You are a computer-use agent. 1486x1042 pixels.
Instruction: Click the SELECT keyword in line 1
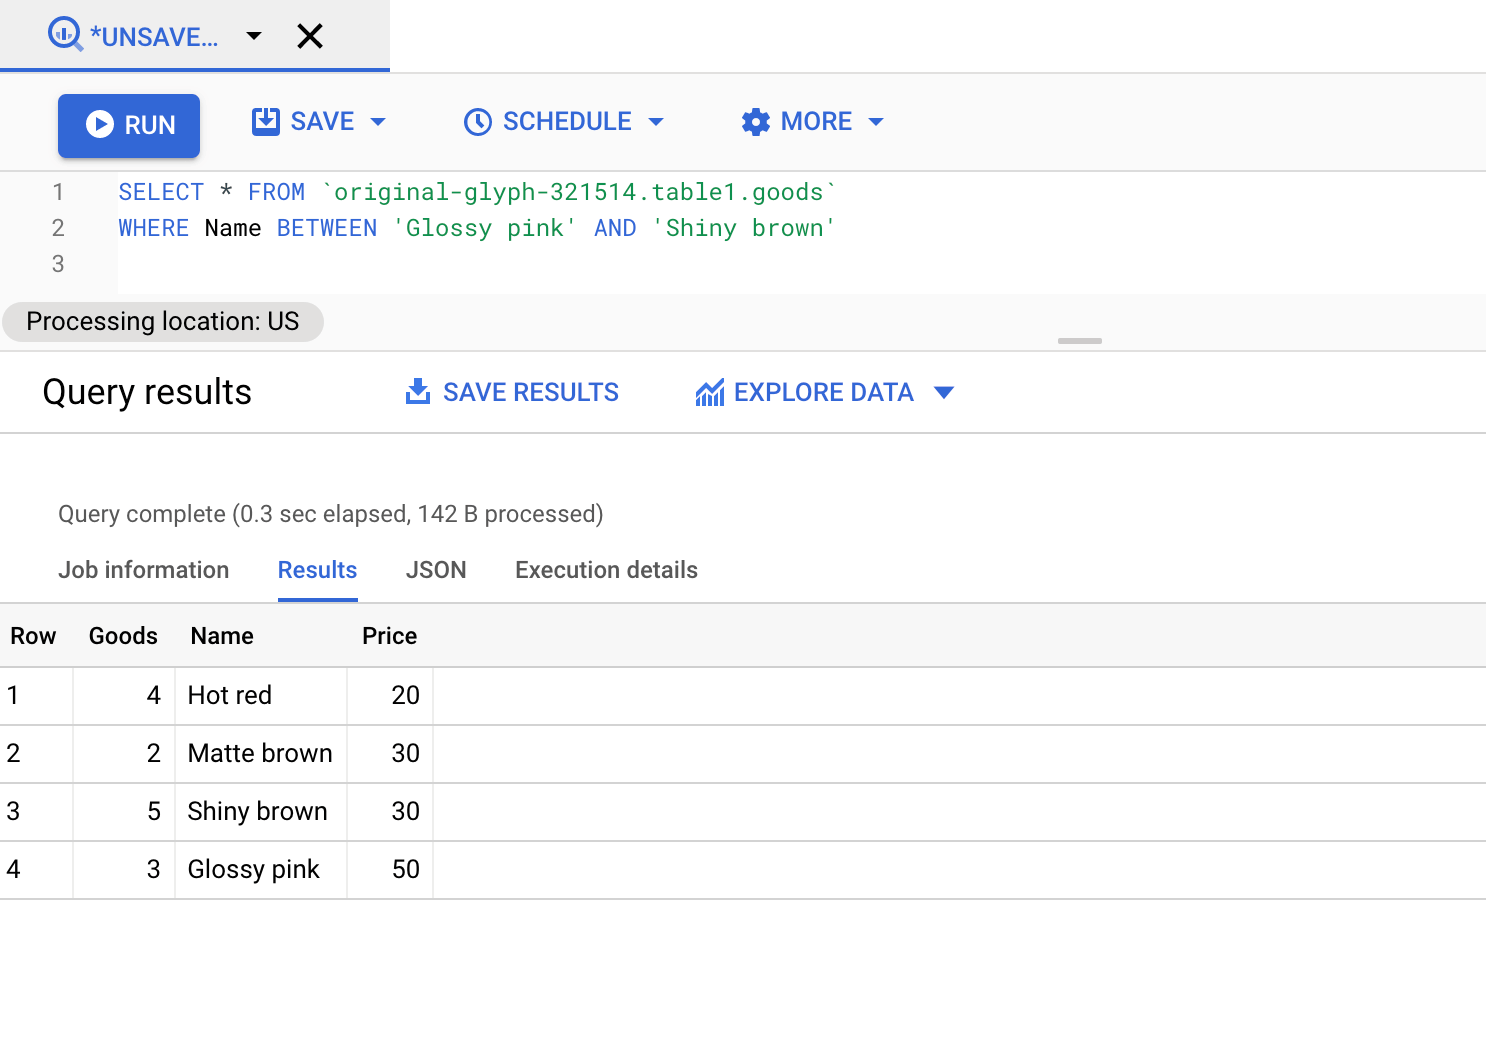tap(161, 192)
